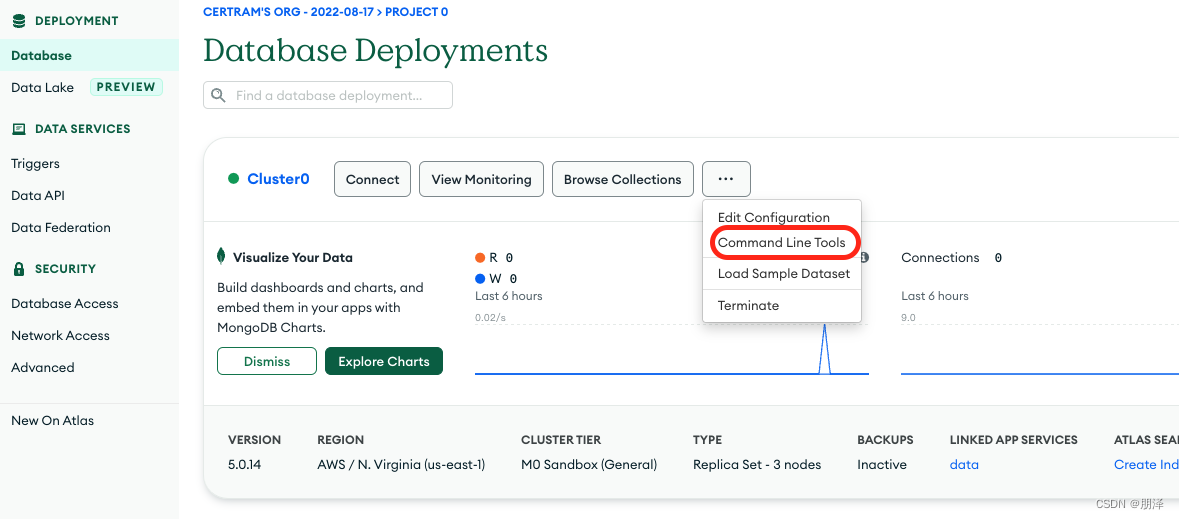This screenshot has height=519, width=1179.
Task: Click the Browse Collections button
Action: click(623, 179)
